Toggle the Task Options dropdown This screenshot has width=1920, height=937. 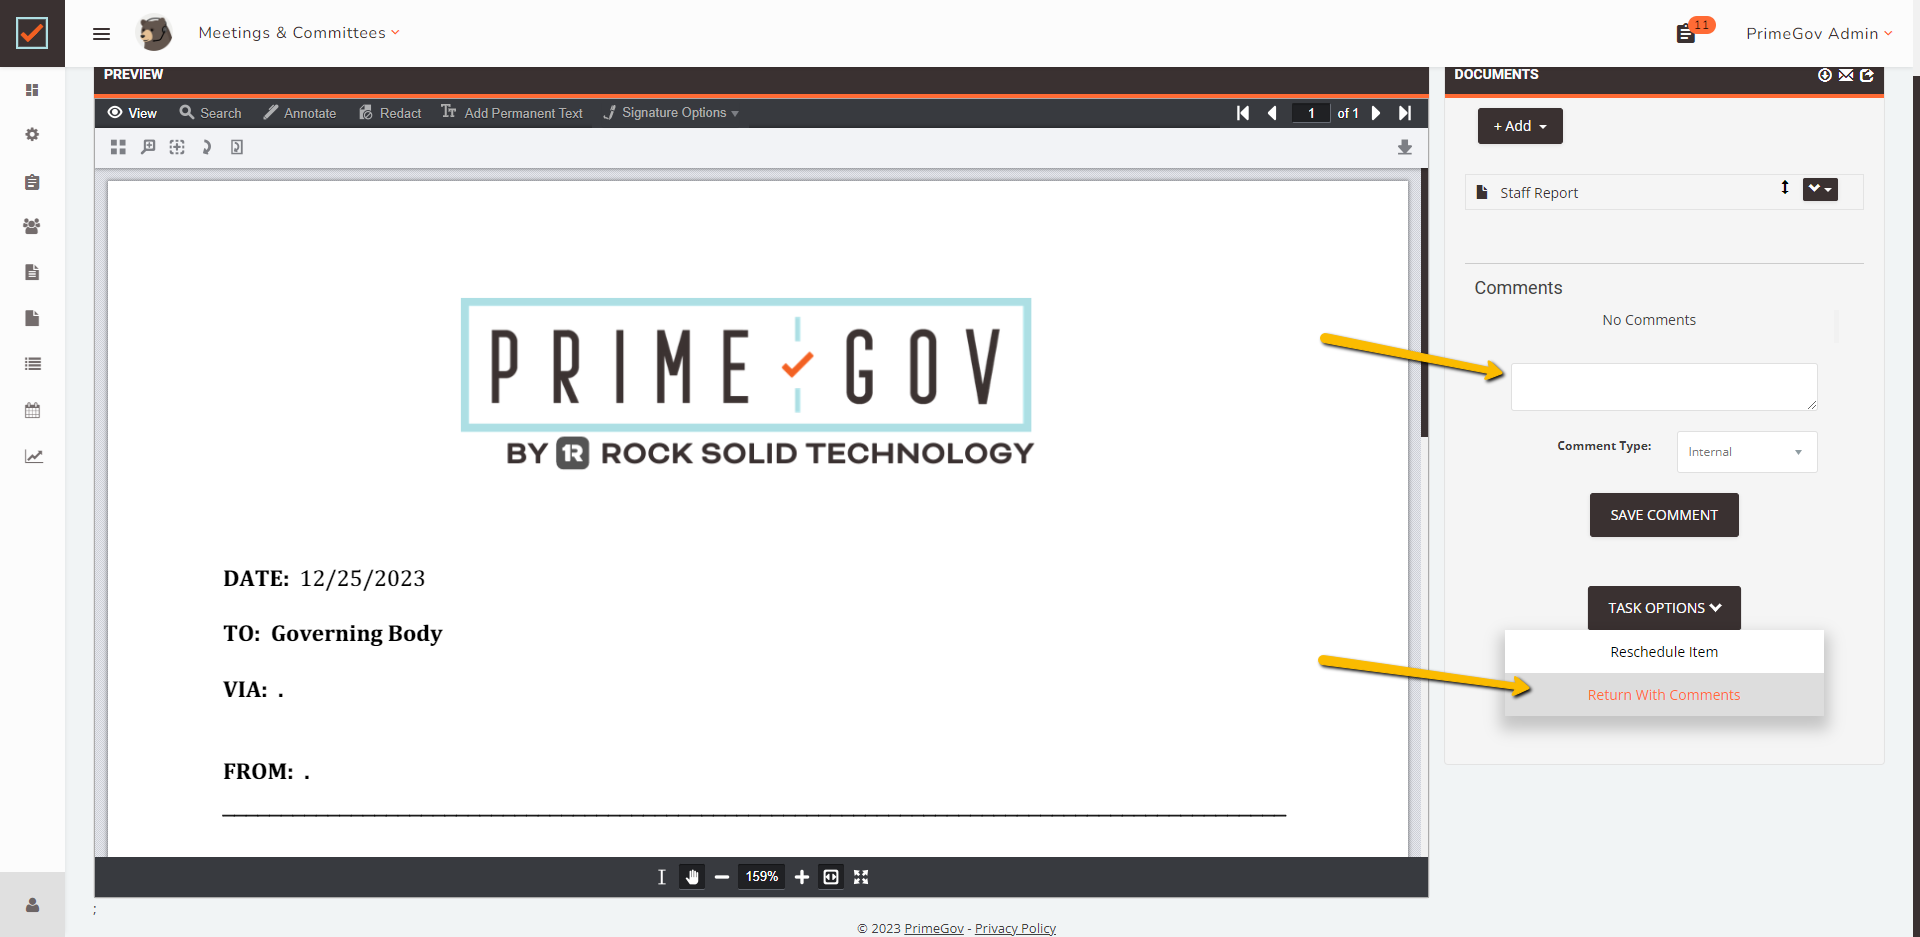1664,608
